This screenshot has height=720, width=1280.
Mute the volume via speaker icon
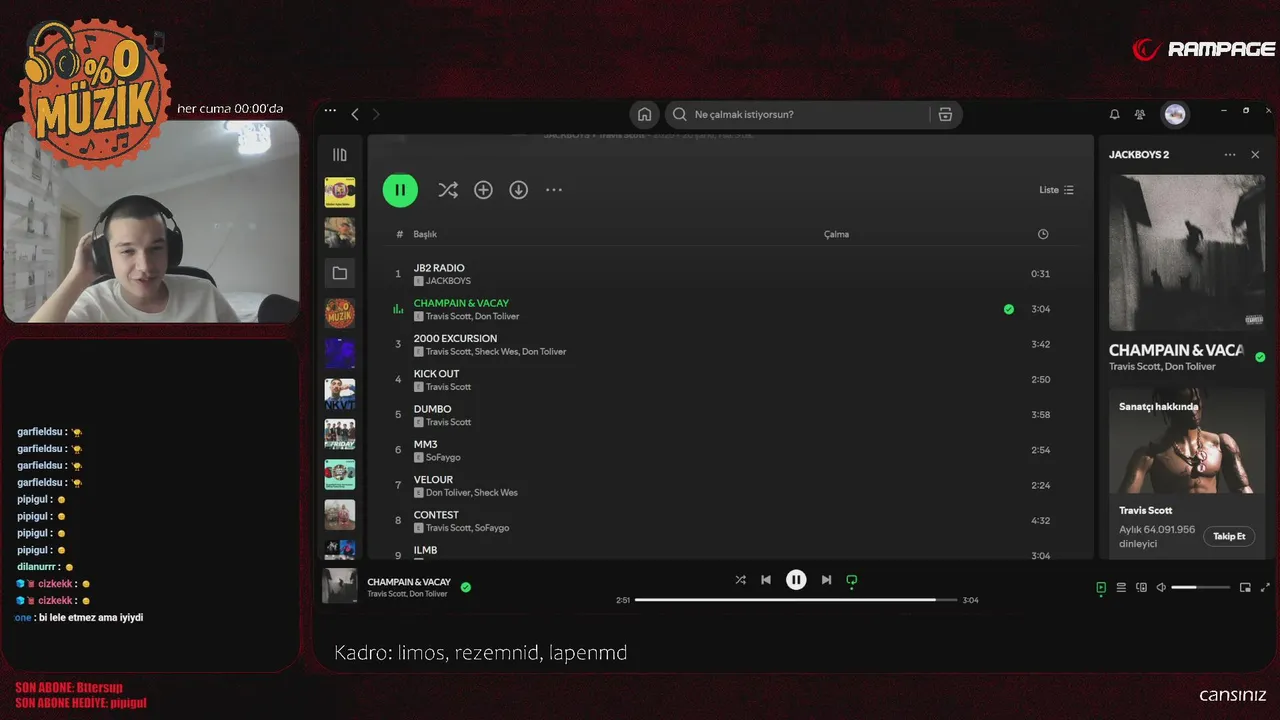(x=1161, y=588)
